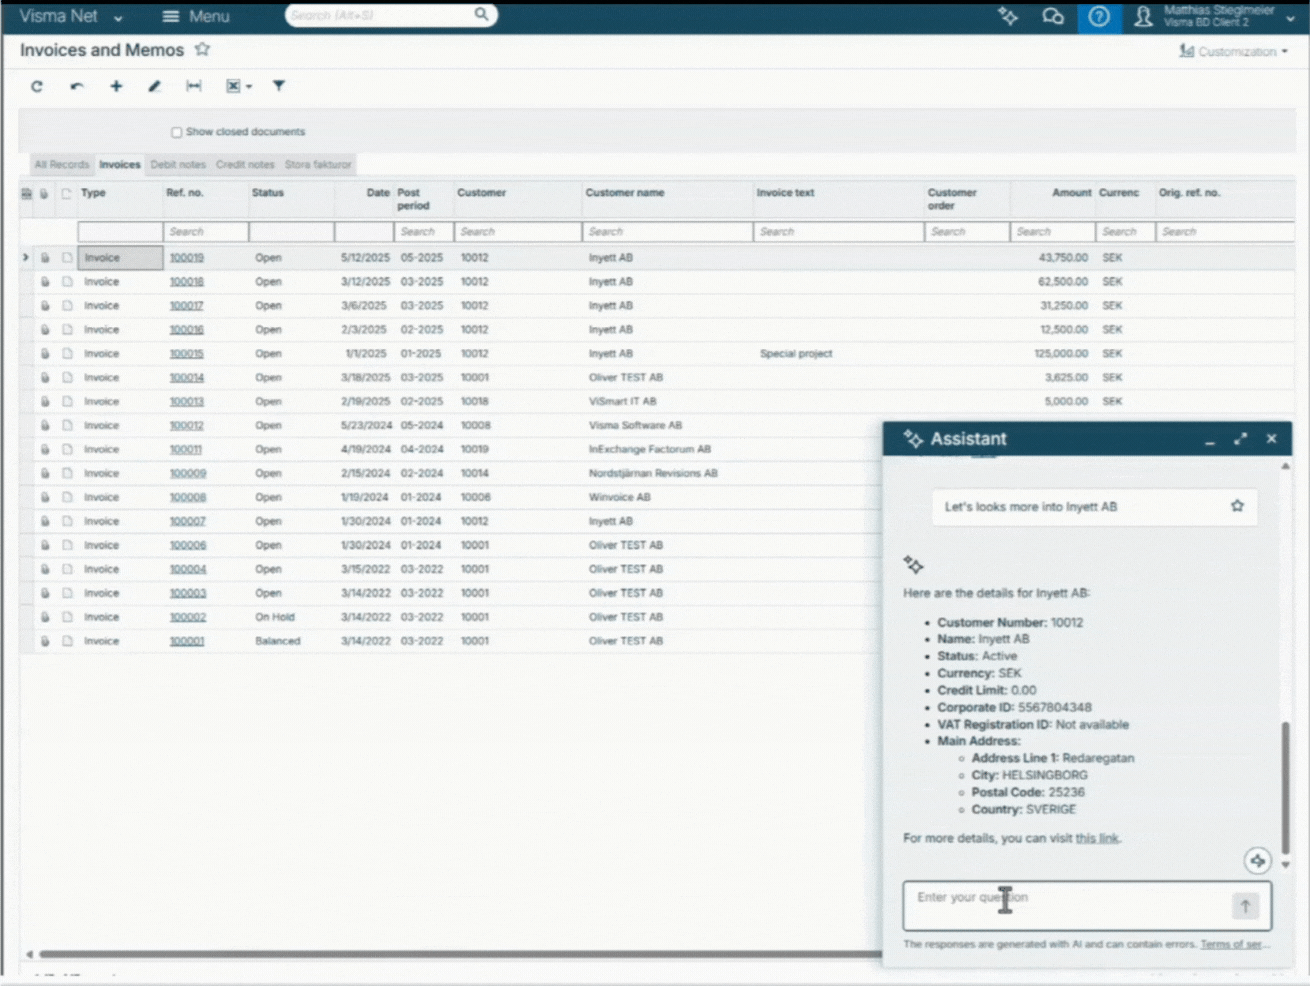Expand the Visma Net product dropdown

(x=118, y=18)
